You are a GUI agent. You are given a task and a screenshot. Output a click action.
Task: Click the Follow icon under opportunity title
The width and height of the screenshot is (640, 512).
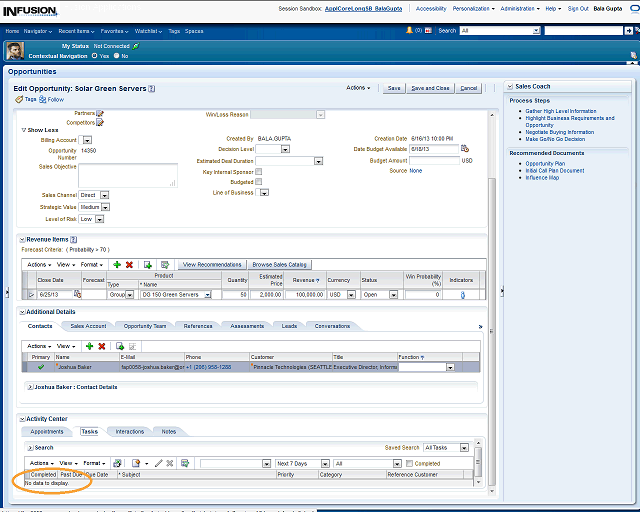pos(43,100)
